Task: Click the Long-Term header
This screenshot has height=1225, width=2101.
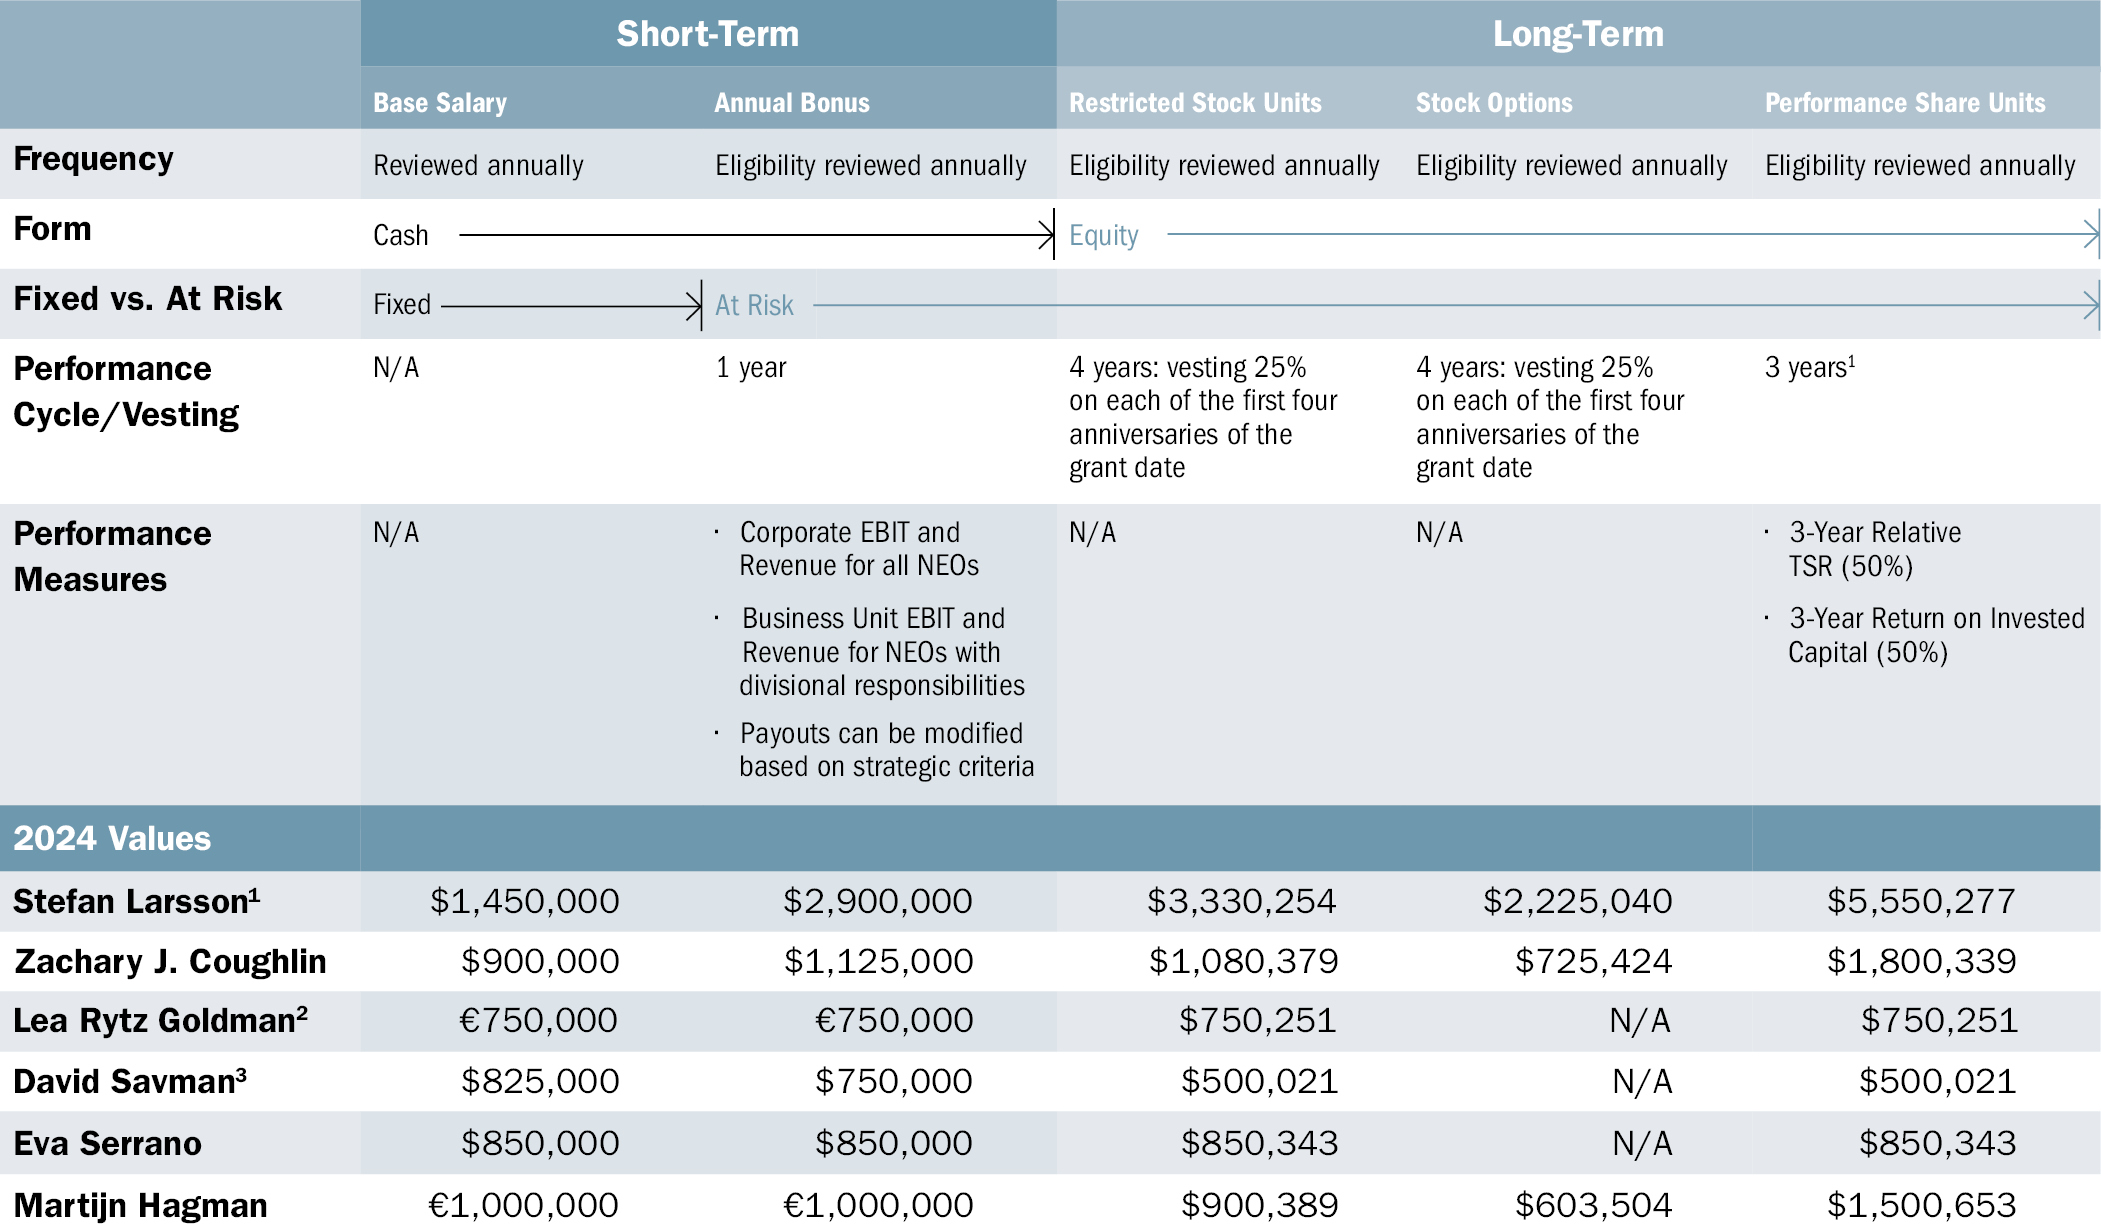Action: (1577, 34)
